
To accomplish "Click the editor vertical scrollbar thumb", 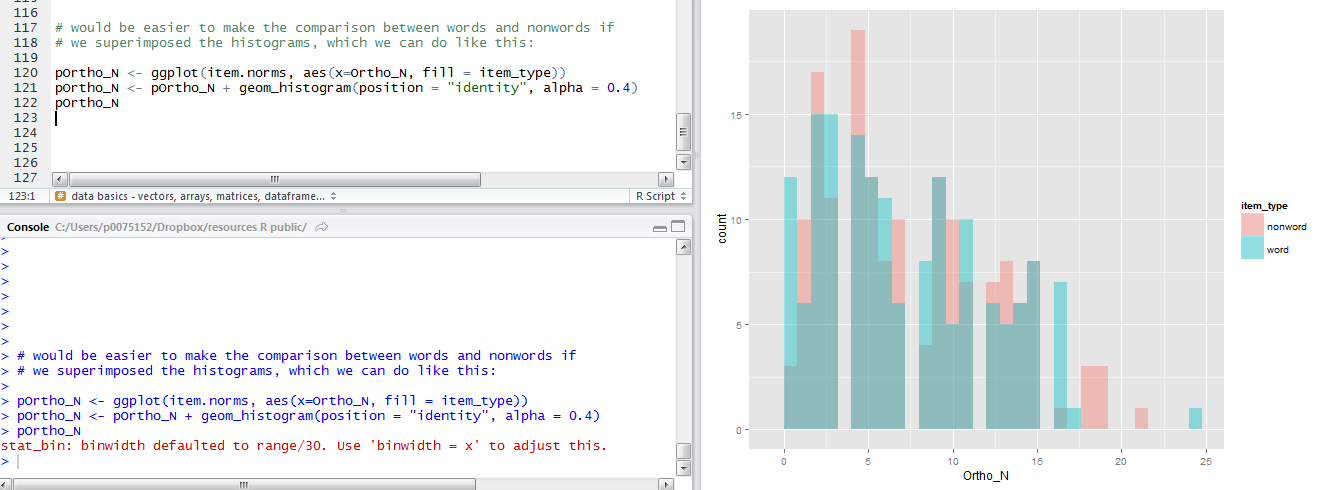I will (x=684, y=129).
